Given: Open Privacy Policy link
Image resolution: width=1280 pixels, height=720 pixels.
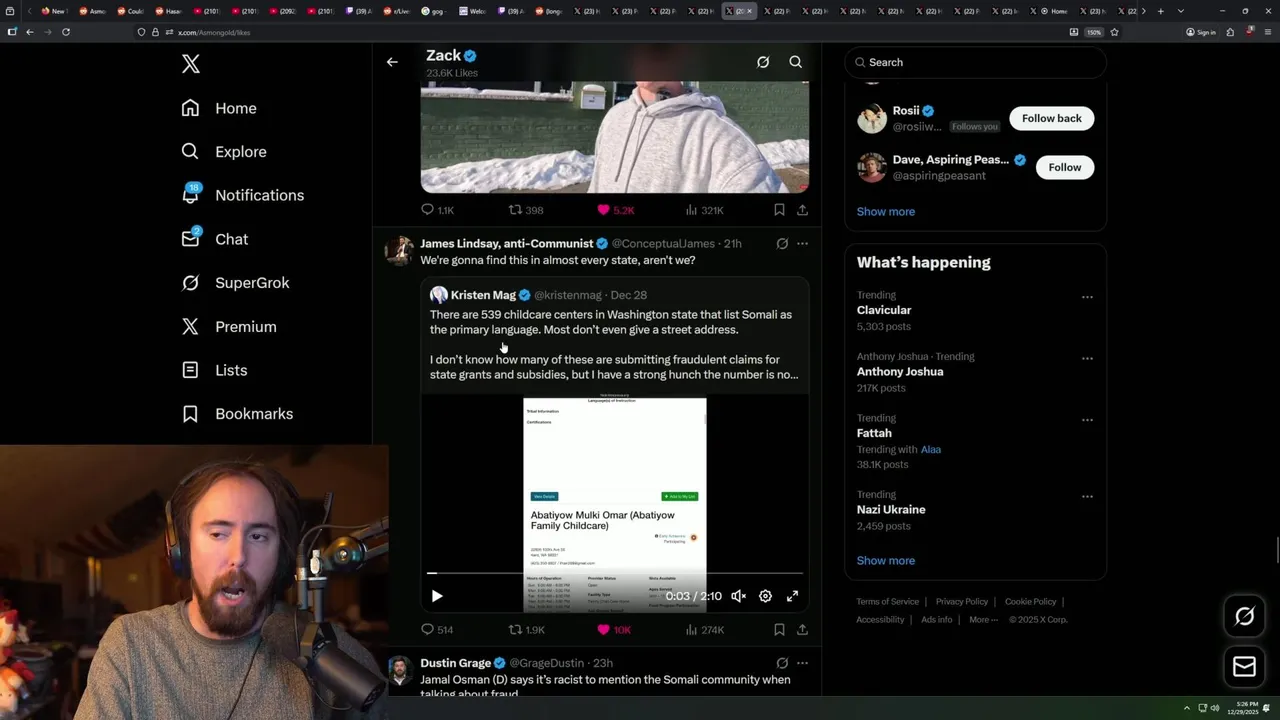Looking at the screenshot, I should click(962, 602).
